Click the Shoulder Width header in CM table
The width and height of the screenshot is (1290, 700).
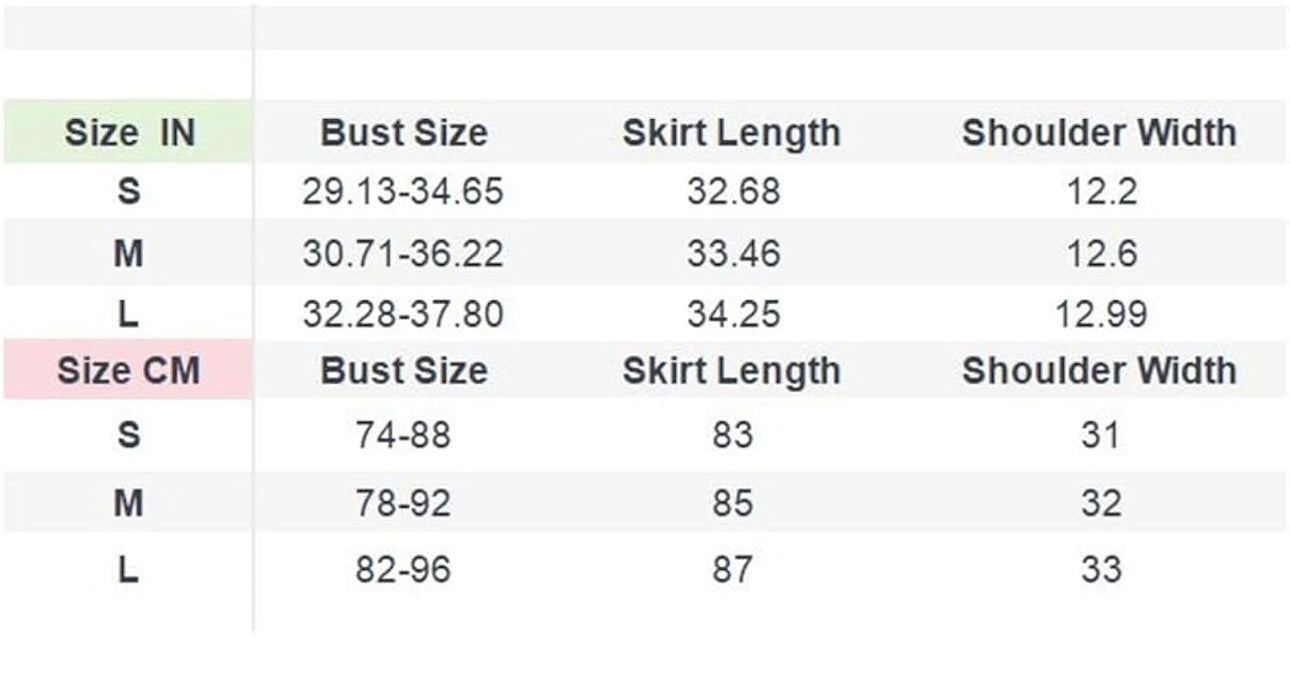coord(1099,371)
